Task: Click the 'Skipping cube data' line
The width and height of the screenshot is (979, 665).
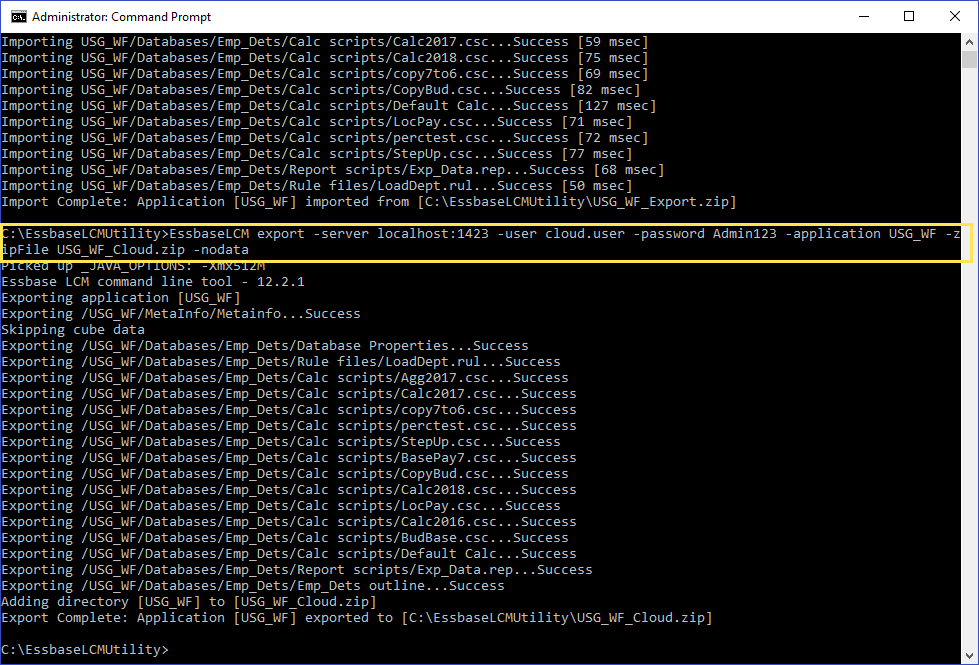Action: click(x=73, y=330)
